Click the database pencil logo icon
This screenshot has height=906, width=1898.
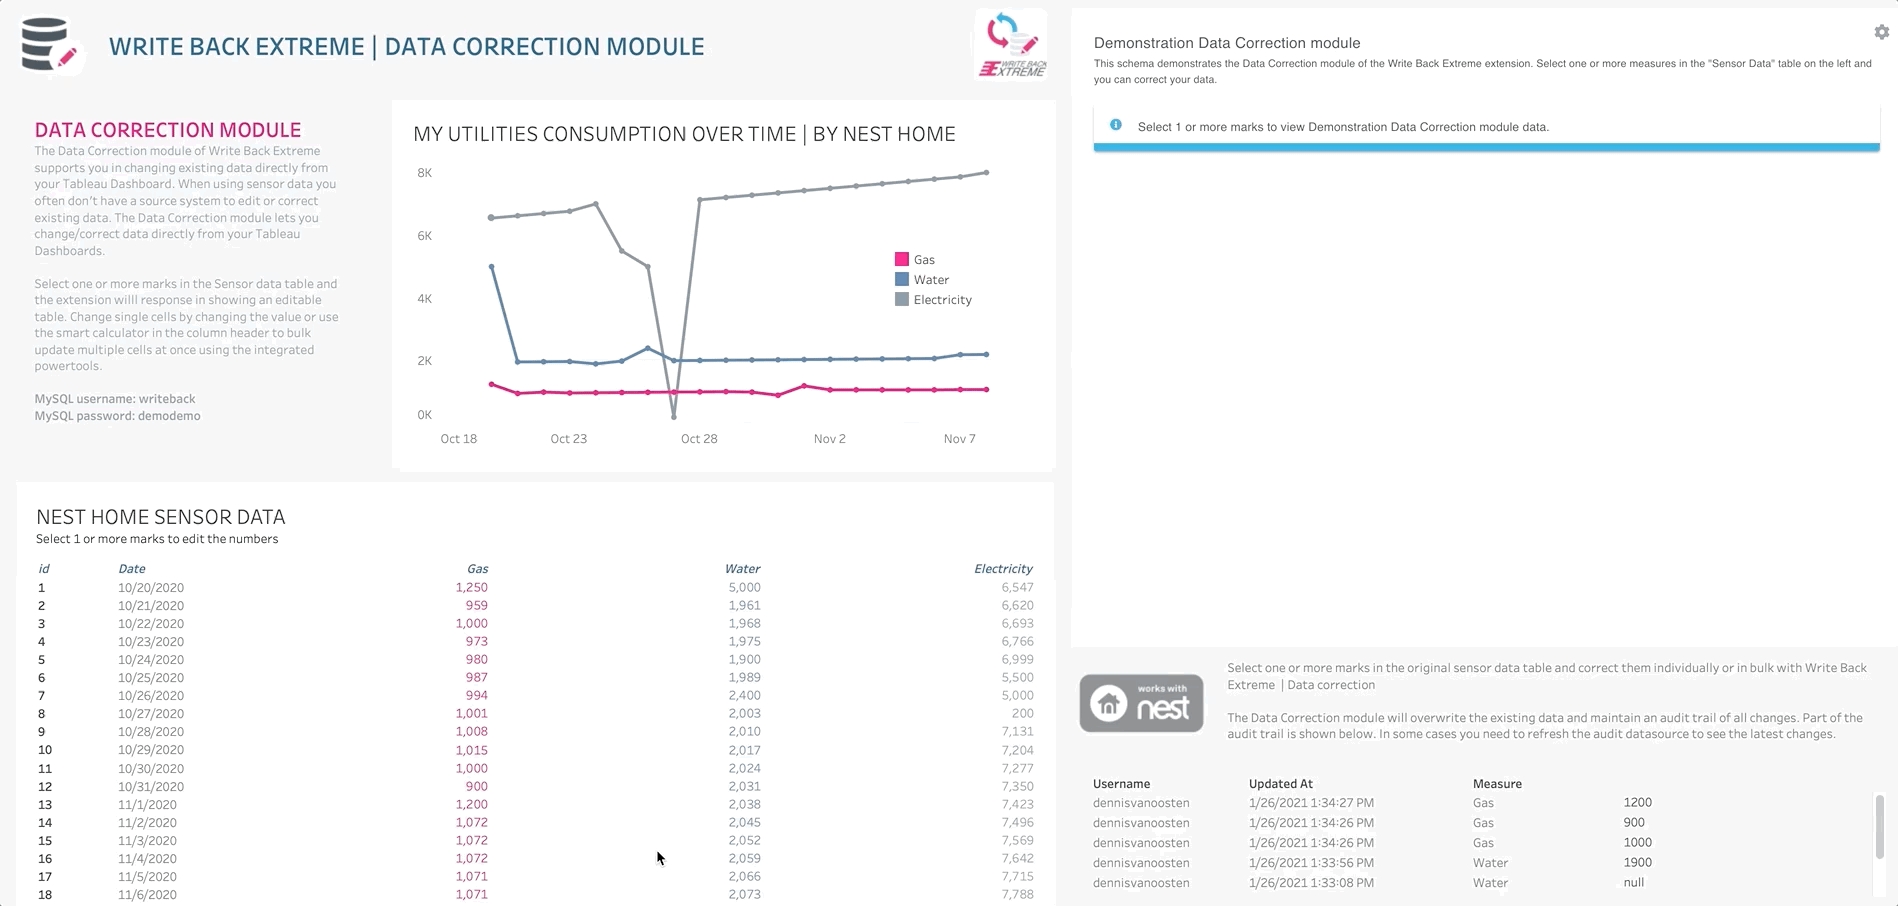pos(49,45)
